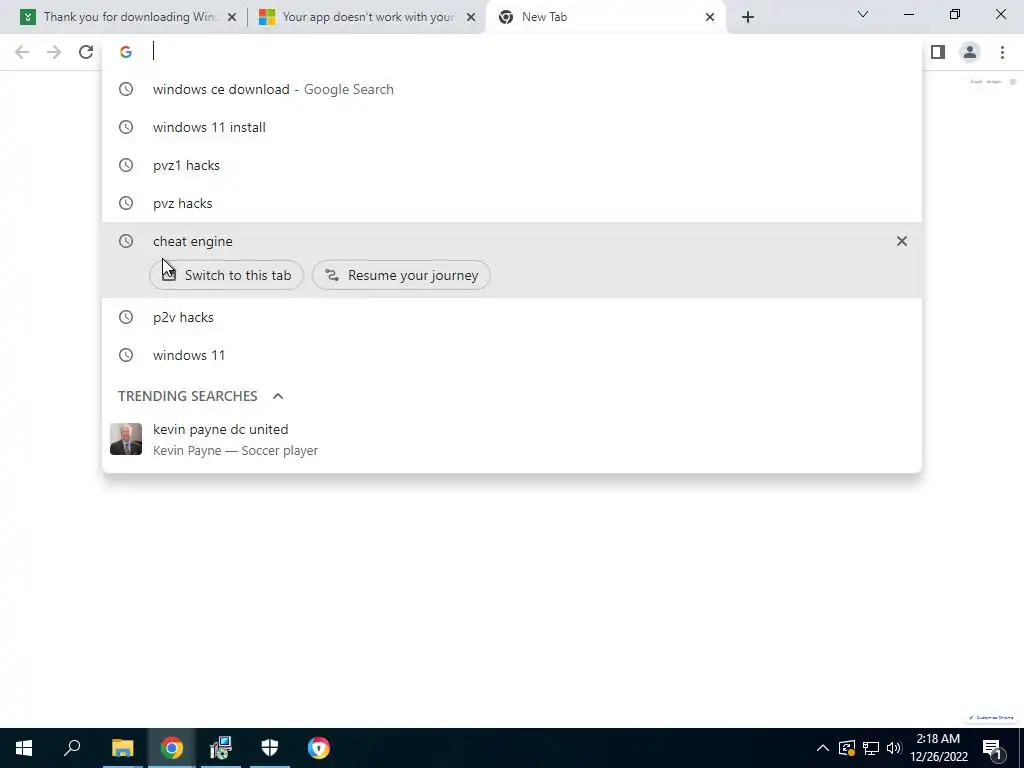The image size is (1024, 768).
Task: Open the clock showing 2:18 AM
Action: coord(938,748)
